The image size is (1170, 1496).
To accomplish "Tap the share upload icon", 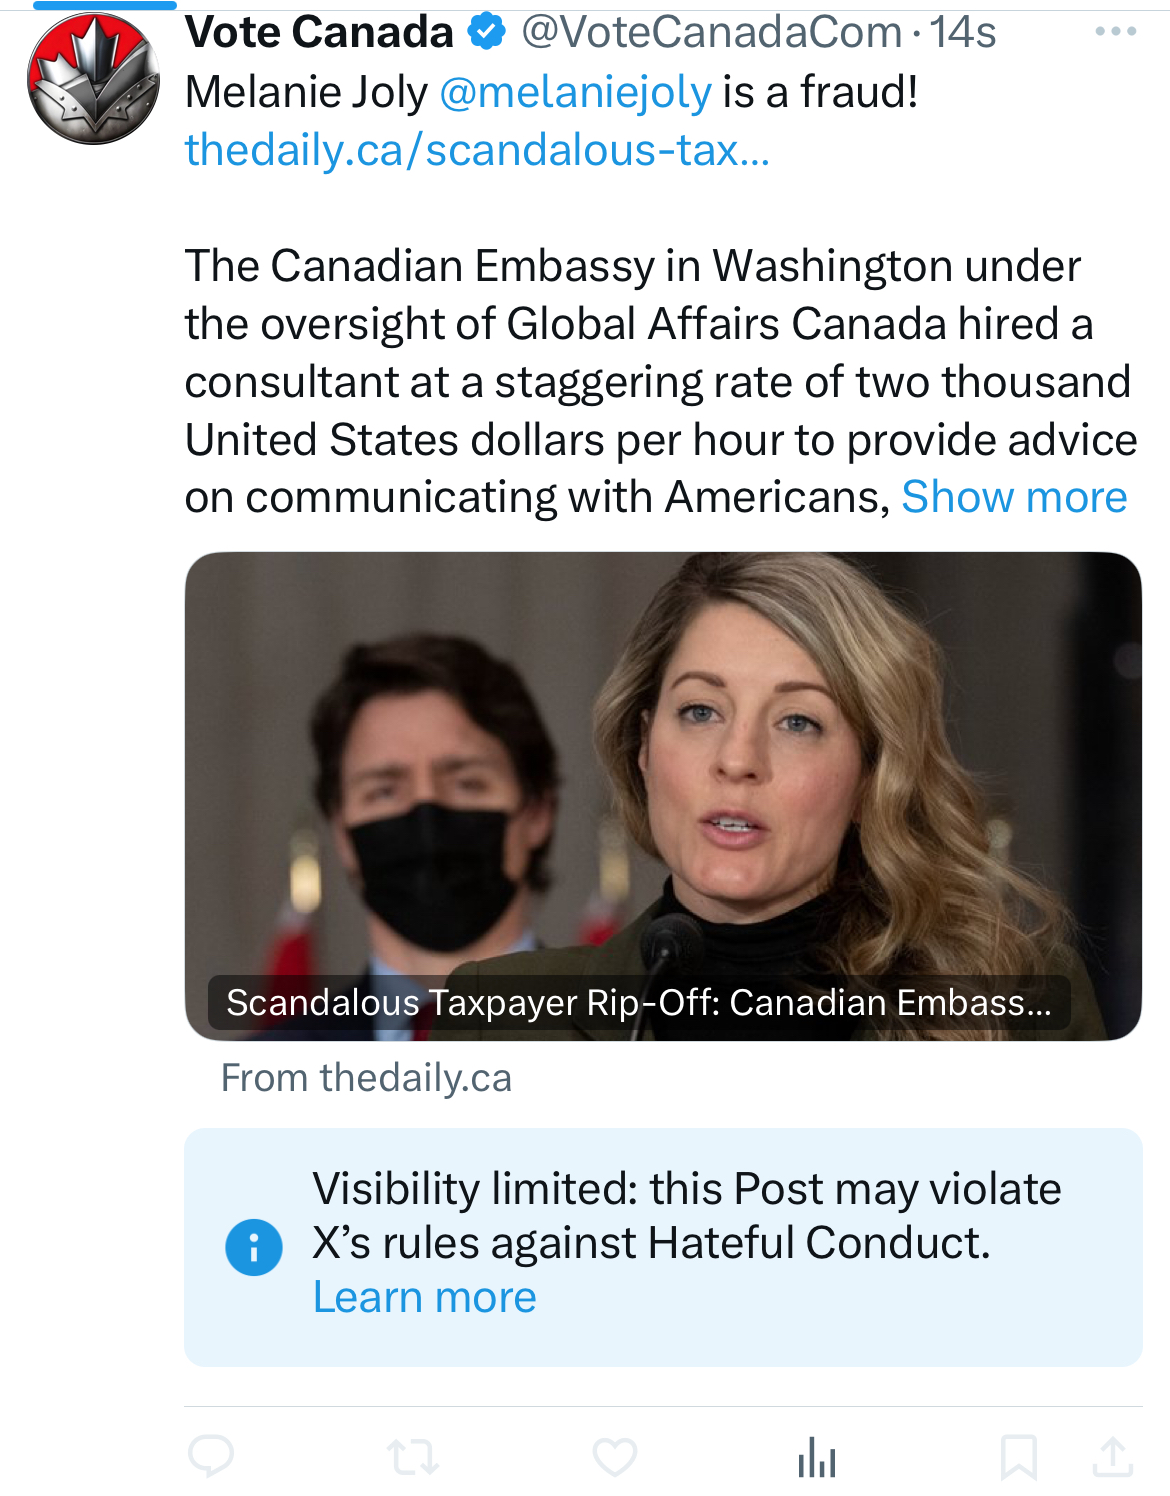I will 1112,1457.
